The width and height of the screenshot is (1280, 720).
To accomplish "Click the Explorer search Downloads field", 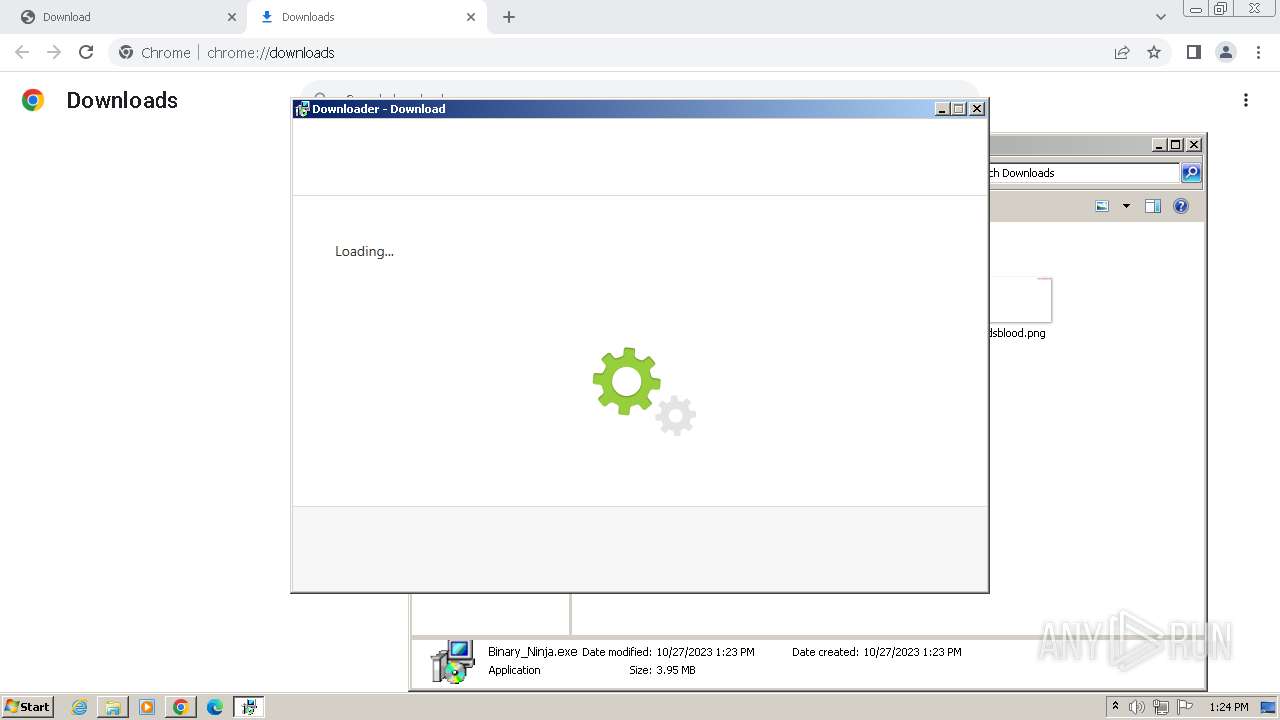I will (x=1084, y=173).
